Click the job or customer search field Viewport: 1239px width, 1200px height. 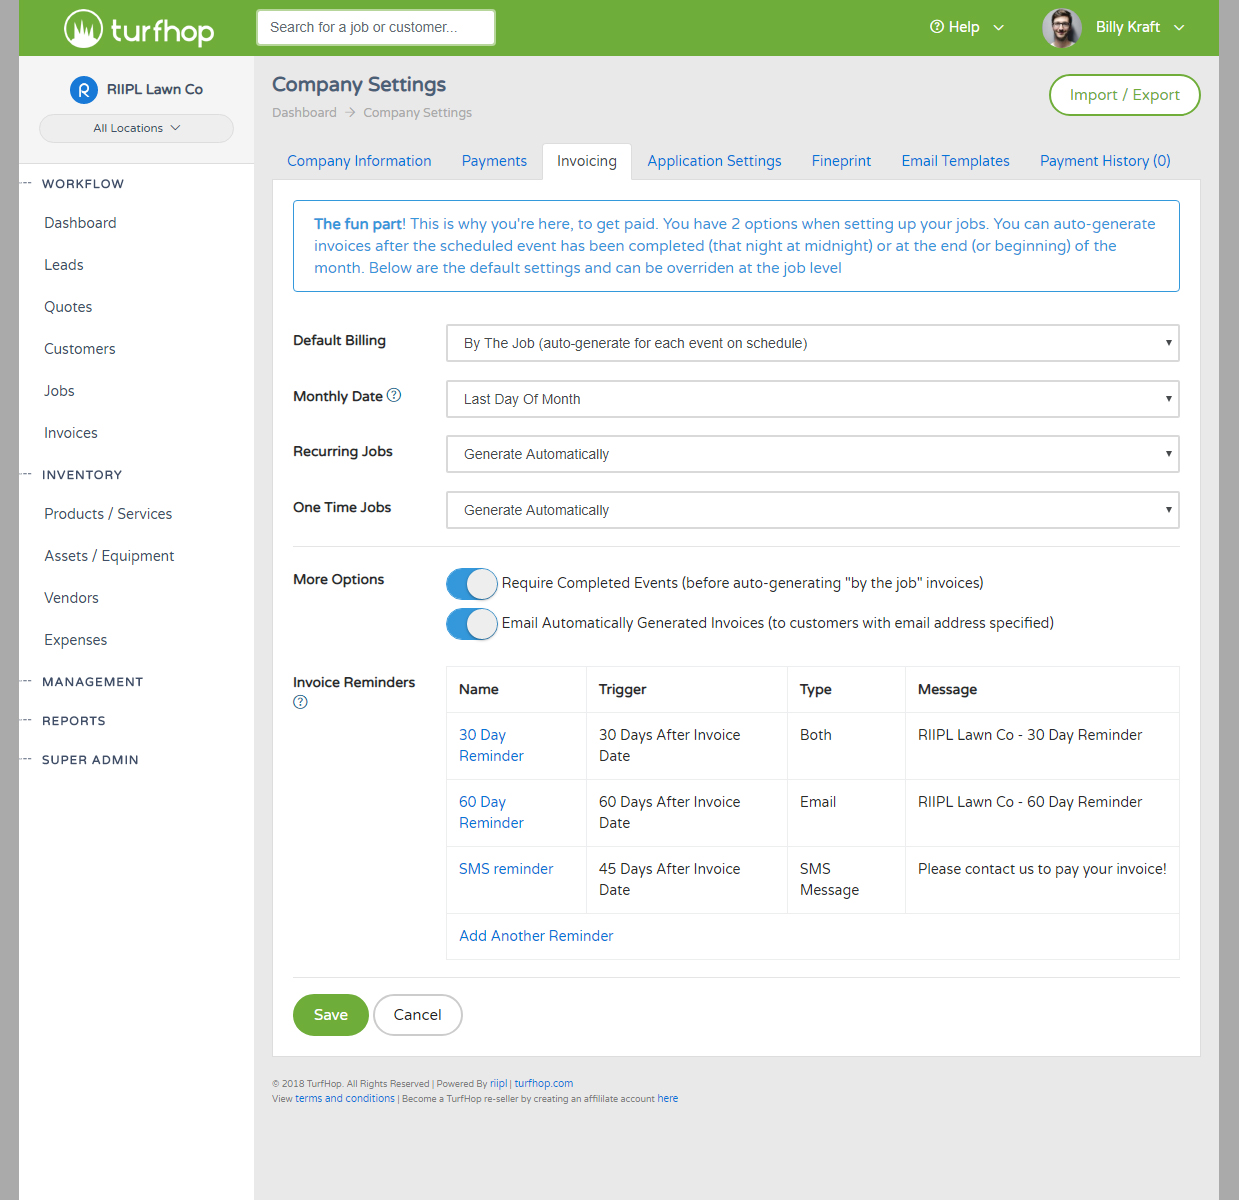tap(375, 27)
